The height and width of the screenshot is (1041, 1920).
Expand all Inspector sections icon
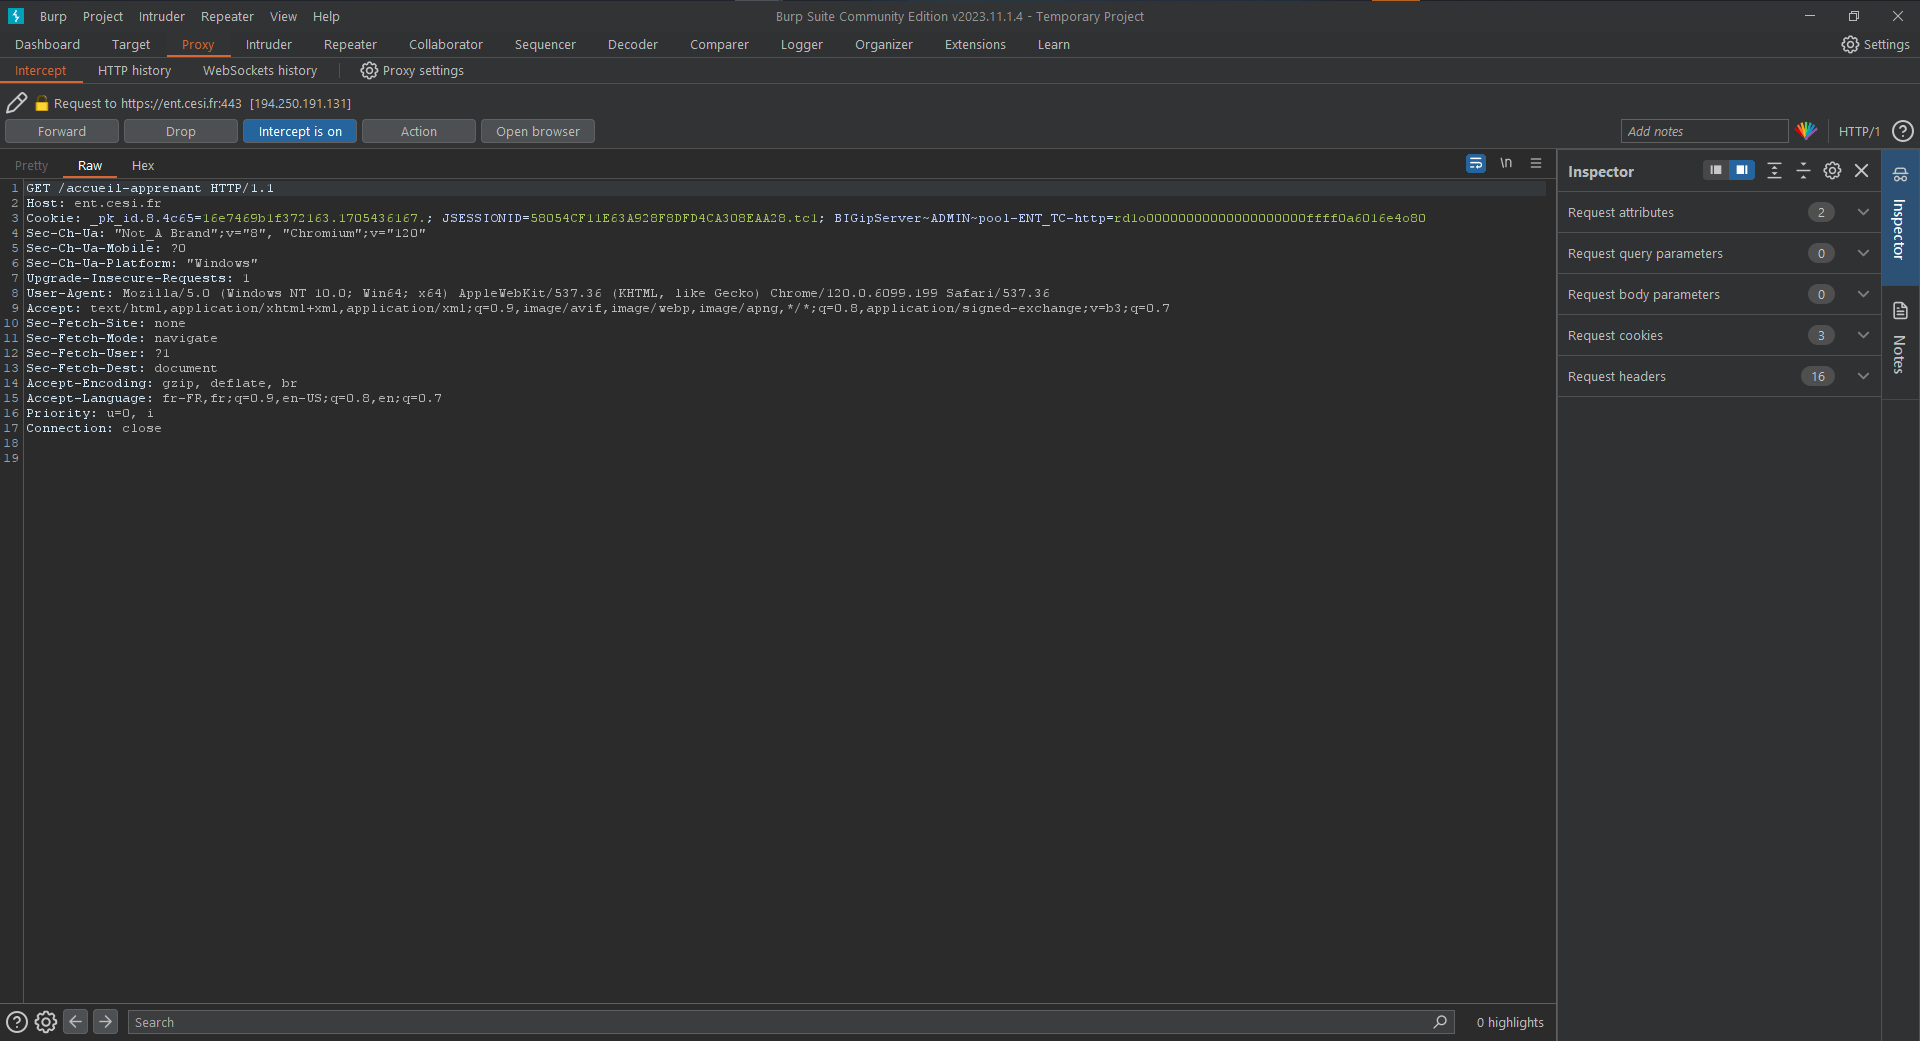1774,171
